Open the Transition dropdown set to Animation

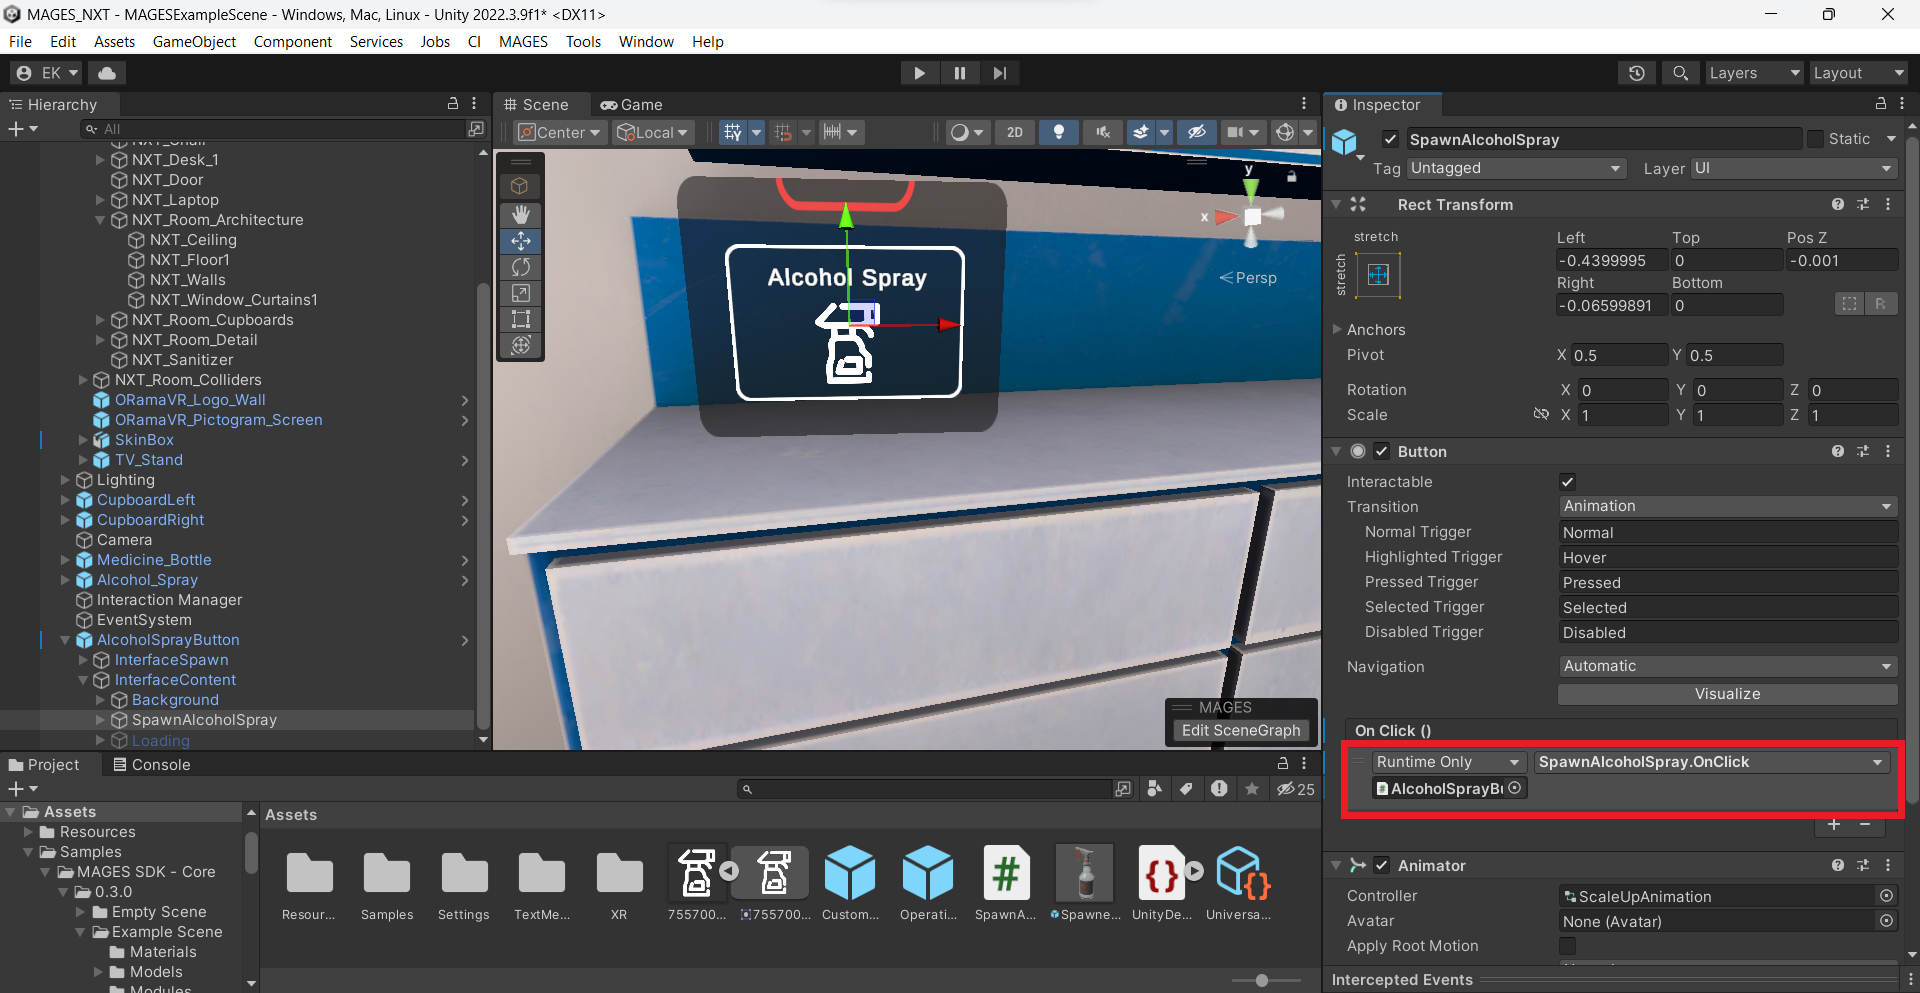1727,507
